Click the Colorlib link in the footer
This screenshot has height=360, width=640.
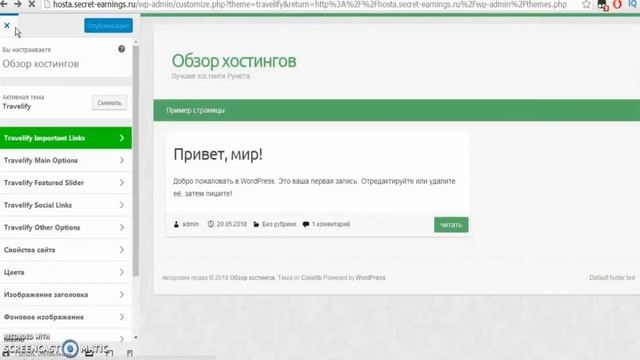311,278
